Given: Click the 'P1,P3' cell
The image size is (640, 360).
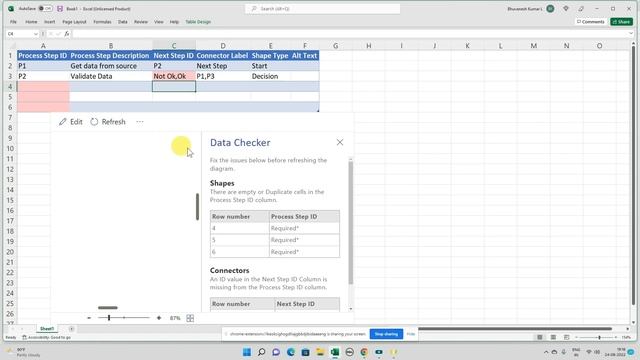Looking at the screenshot, I should click(x=223, y=76).
